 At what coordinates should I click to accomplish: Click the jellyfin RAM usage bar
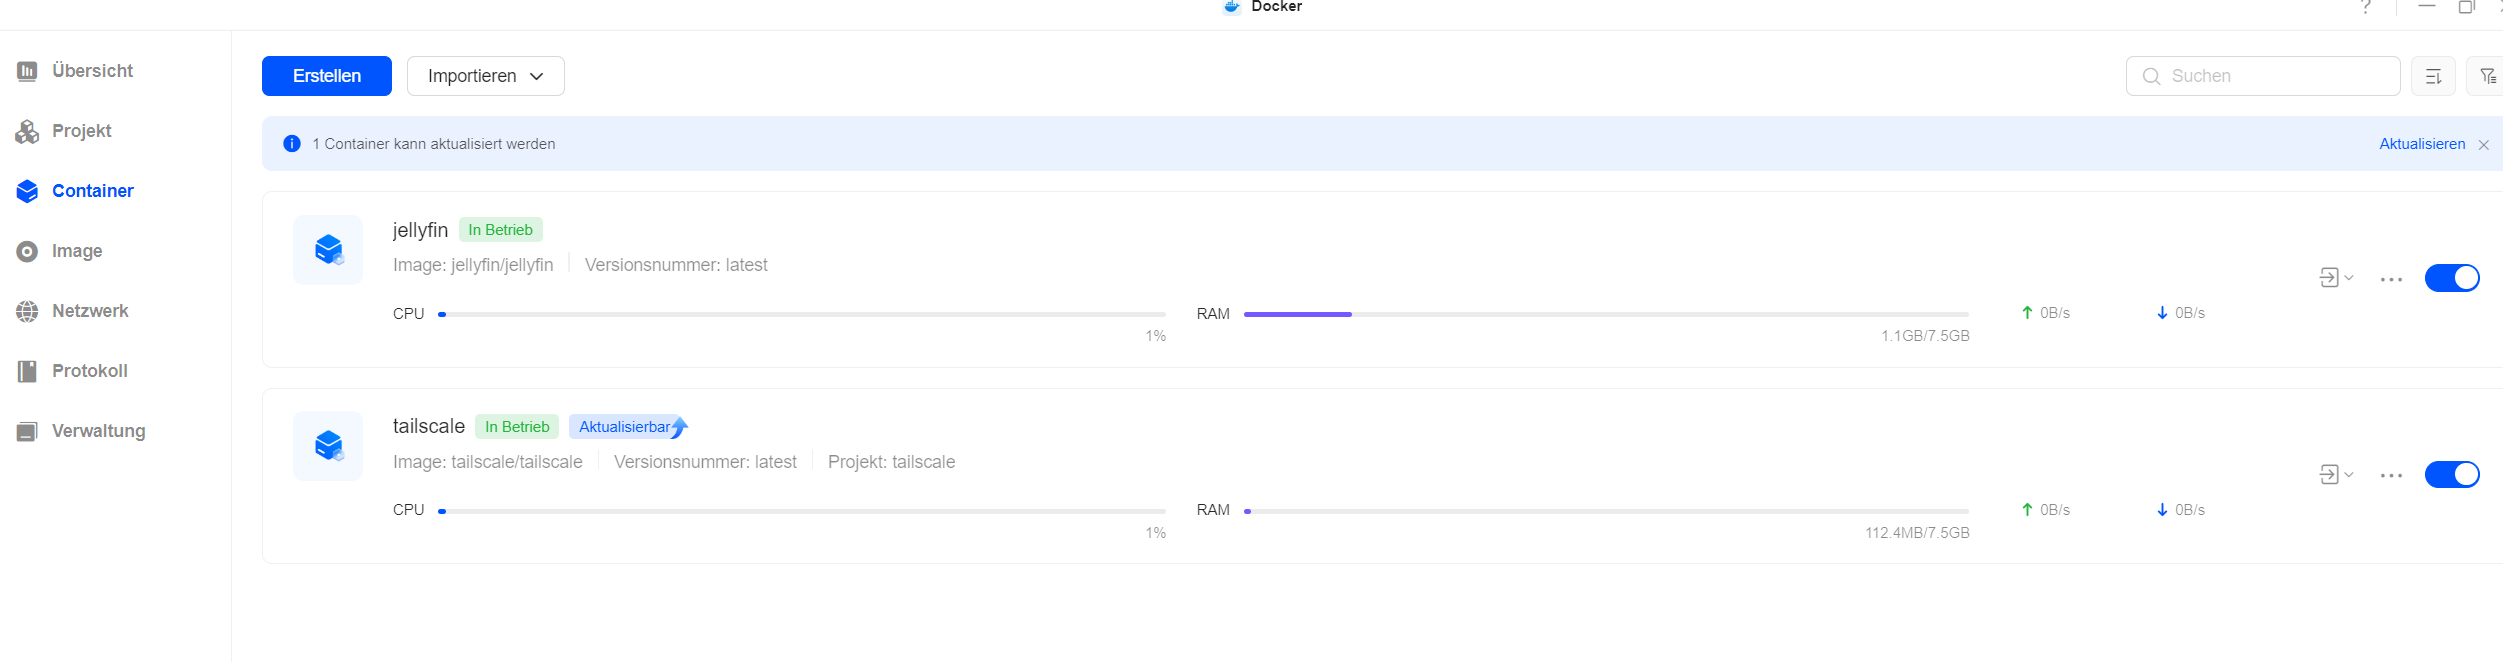1606,314
